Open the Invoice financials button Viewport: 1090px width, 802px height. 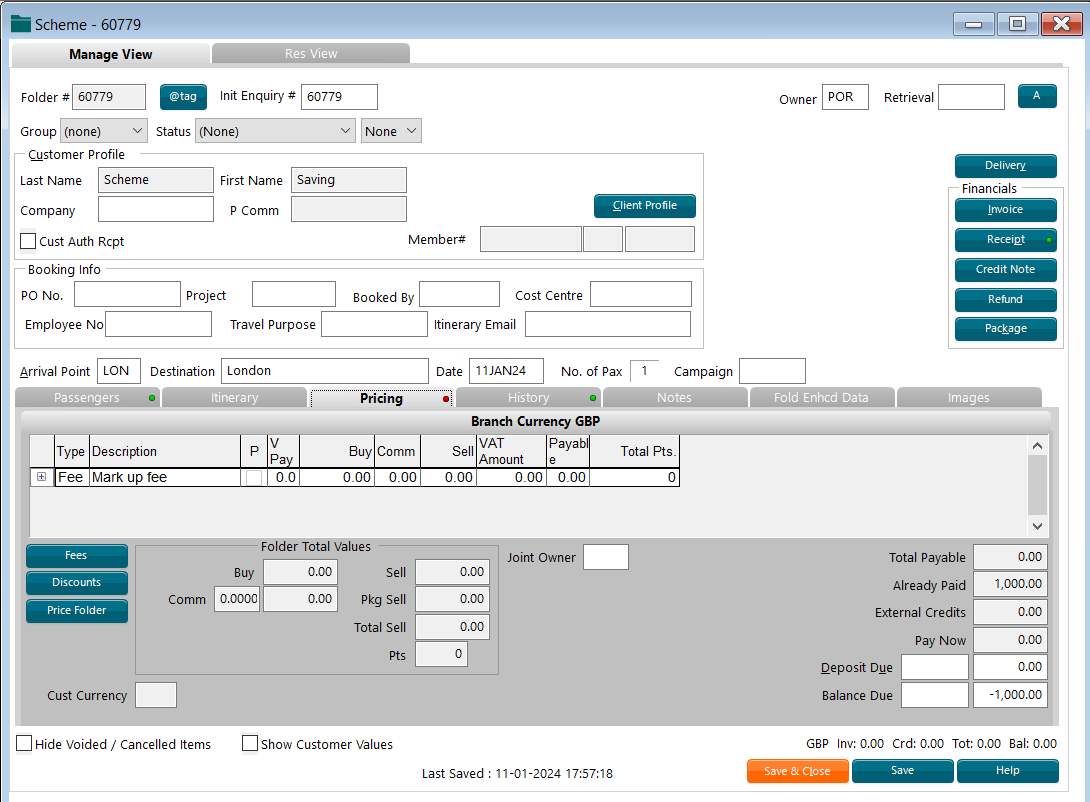[1005, 210]
